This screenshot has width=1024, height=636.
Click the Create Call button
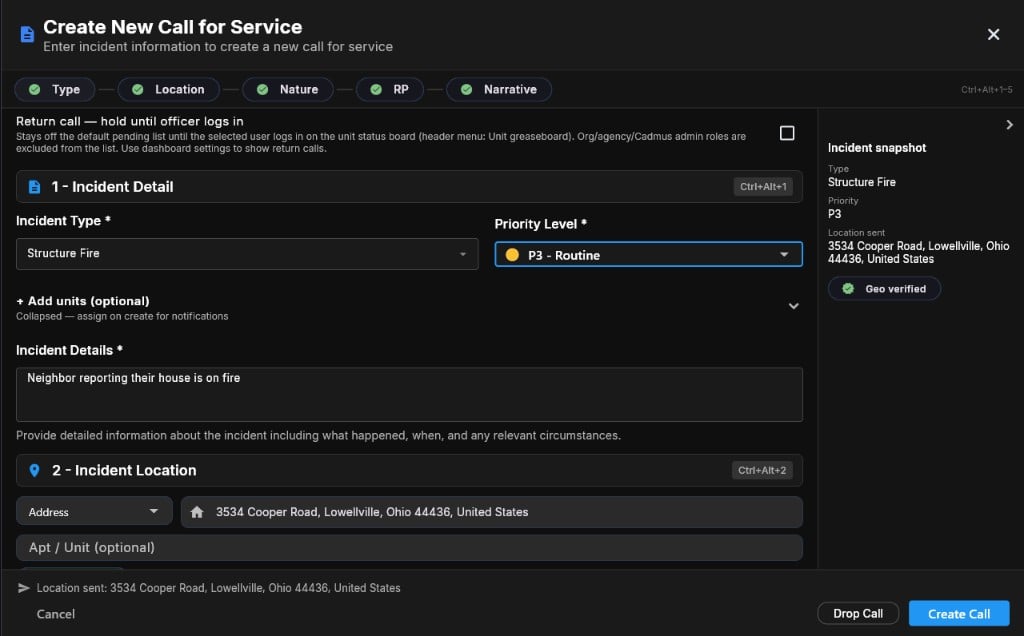(x=959, y=614)
